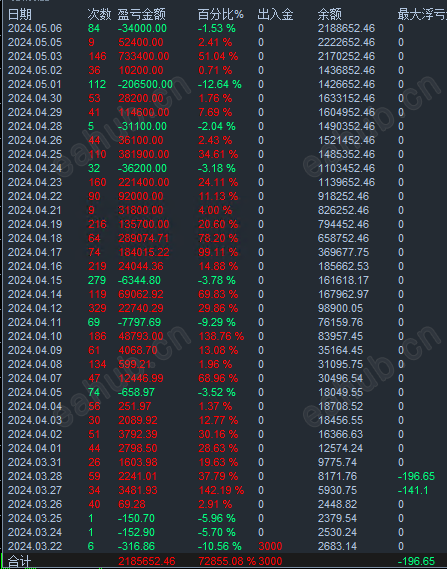Click max floating loss -141.1
Screen dimensions: 447x569
click(413, 491)
